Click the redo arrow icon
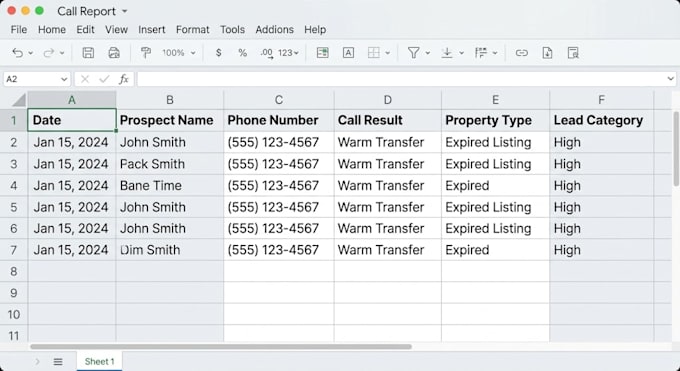Image resolution: width=680 pixels, height=371 pixels. click(49, 53)
